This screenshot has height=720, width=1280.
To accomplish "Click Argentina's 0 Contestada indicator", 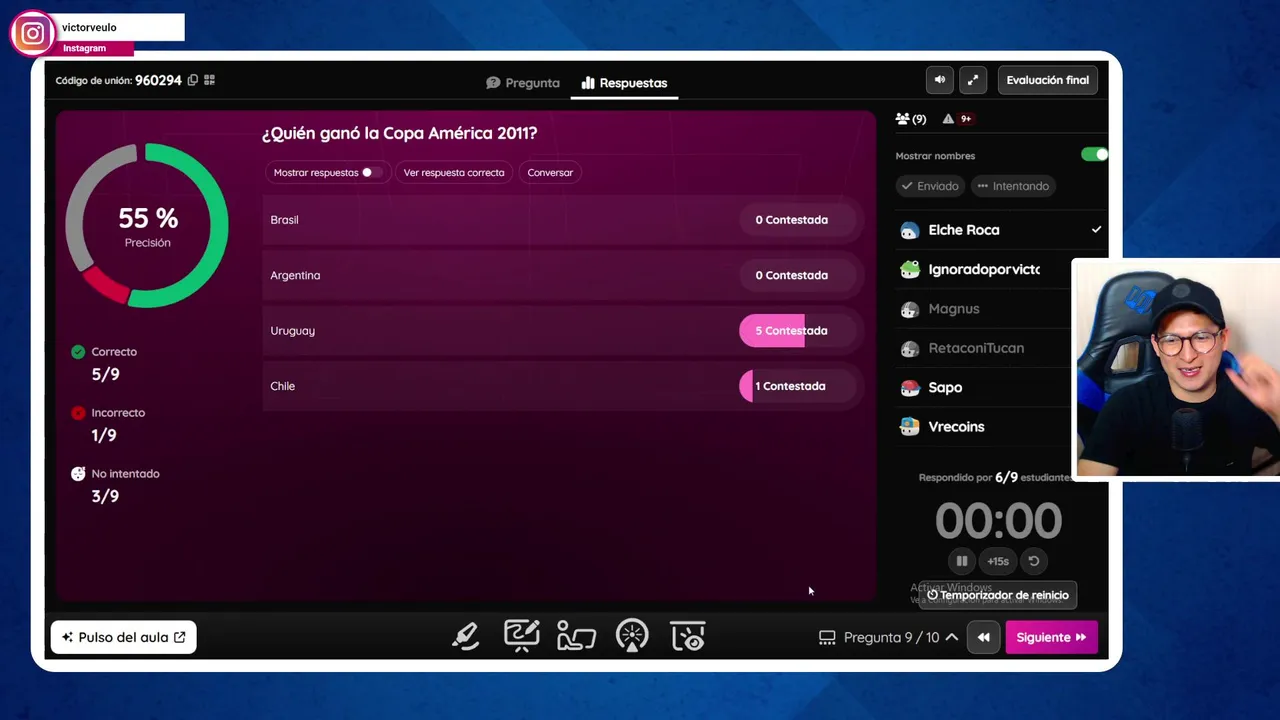I will click(x=798, y=275).
